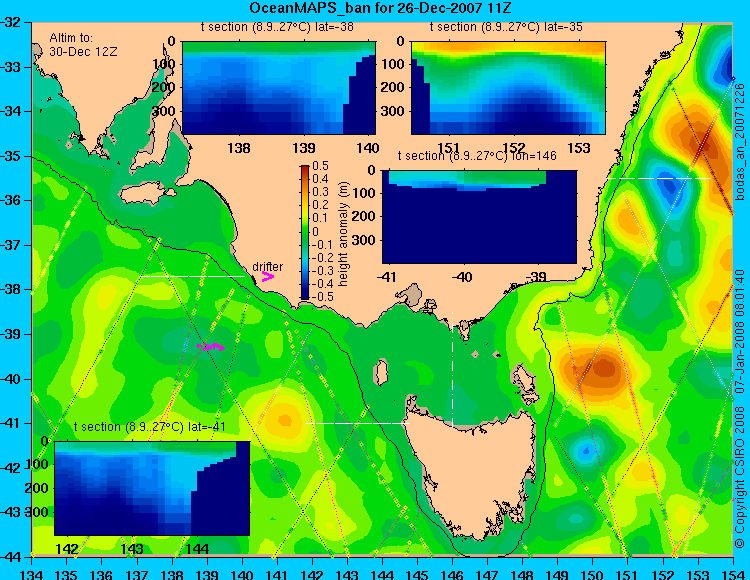750x580 pixels.
Task: Click the 138 tick of the lat=-38 inset
Action: (x=239, y=148)
